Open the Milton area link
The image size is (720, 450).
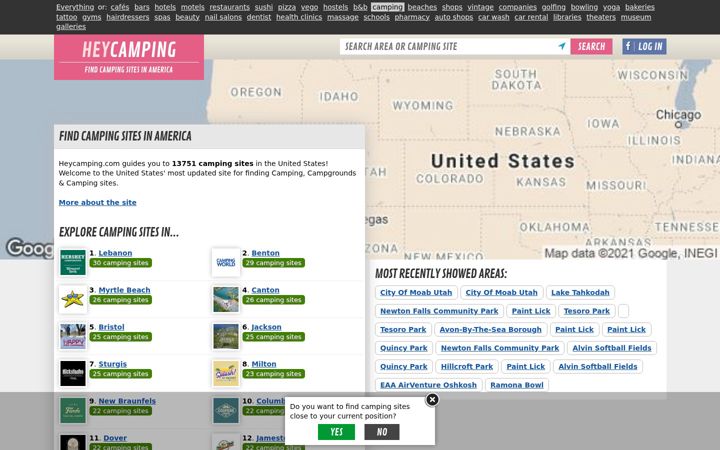point(264,364)
